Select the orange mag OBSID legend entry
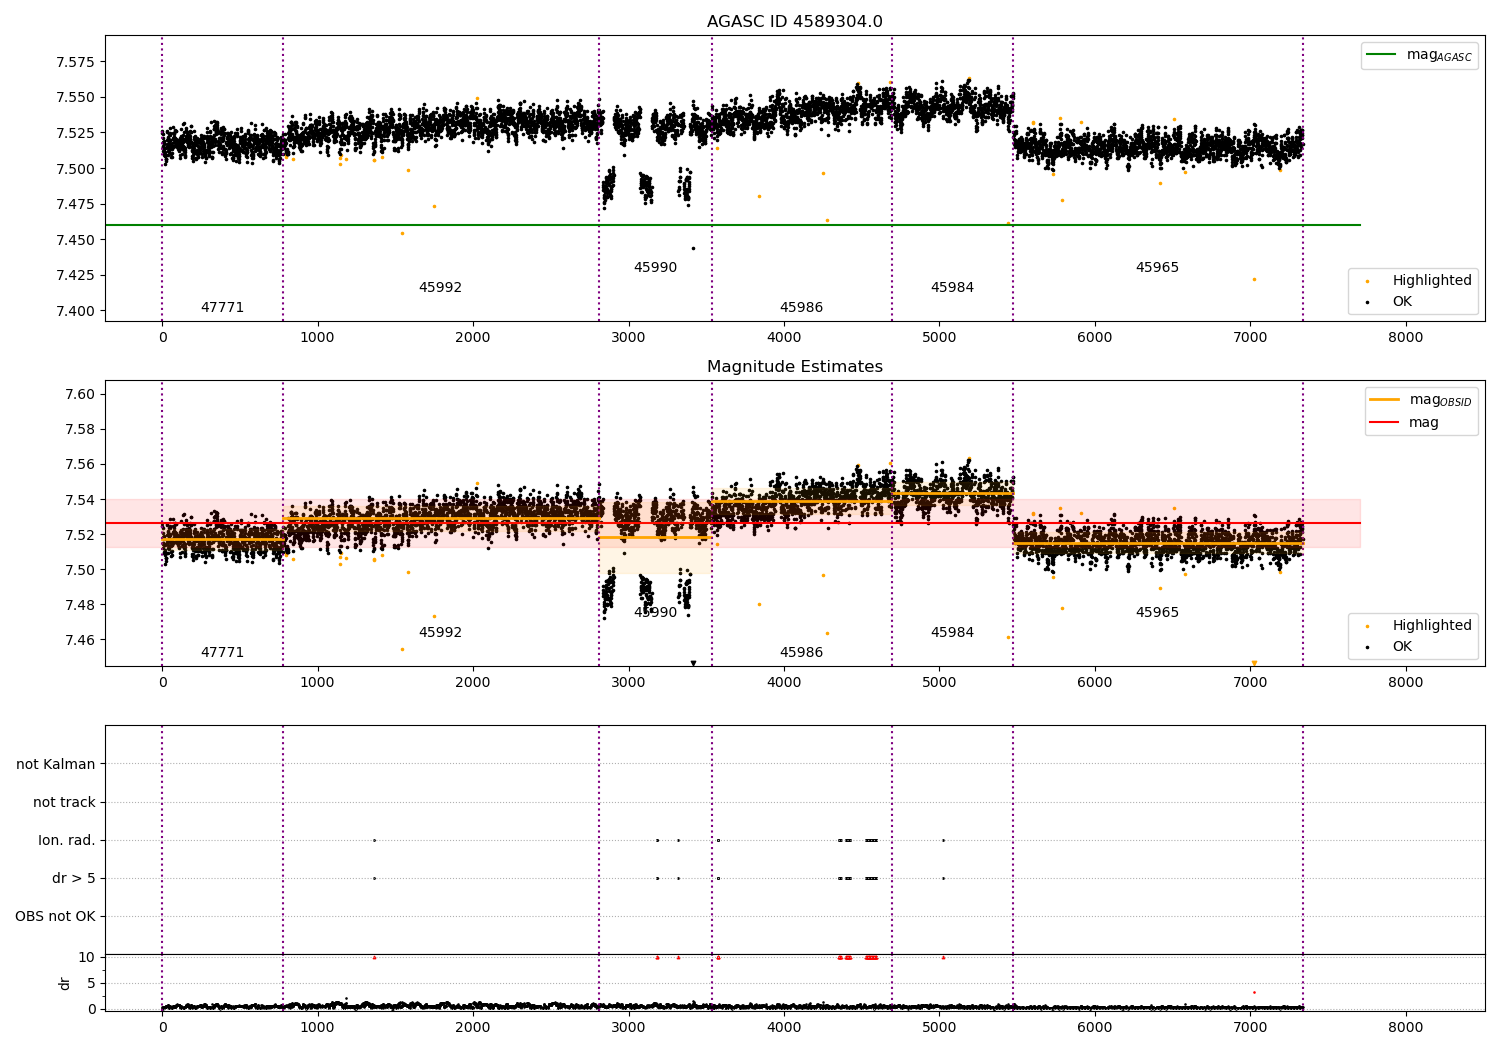Viewport: 1500px width, 1050px height. click(1420, 400)
